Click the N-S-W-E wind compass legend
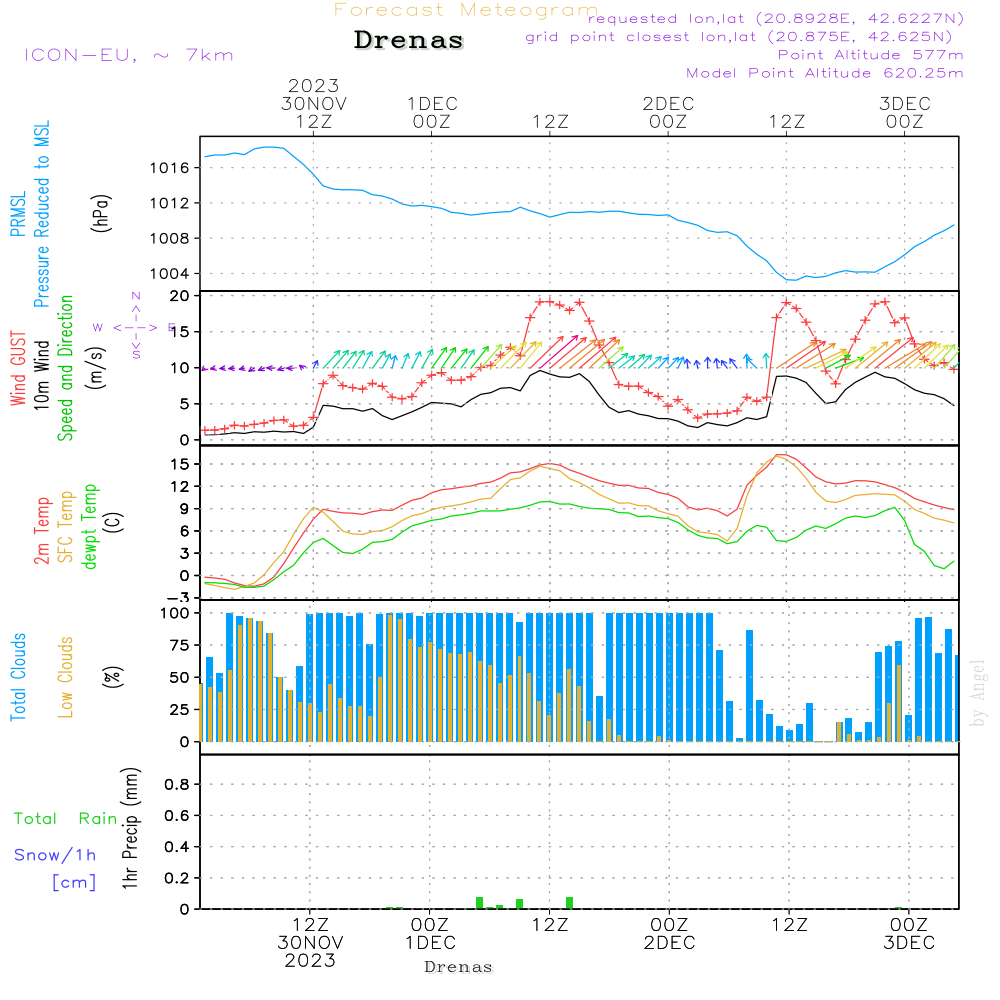The height and width of the screenshot is (1000, 1000). tap(135, 327)
